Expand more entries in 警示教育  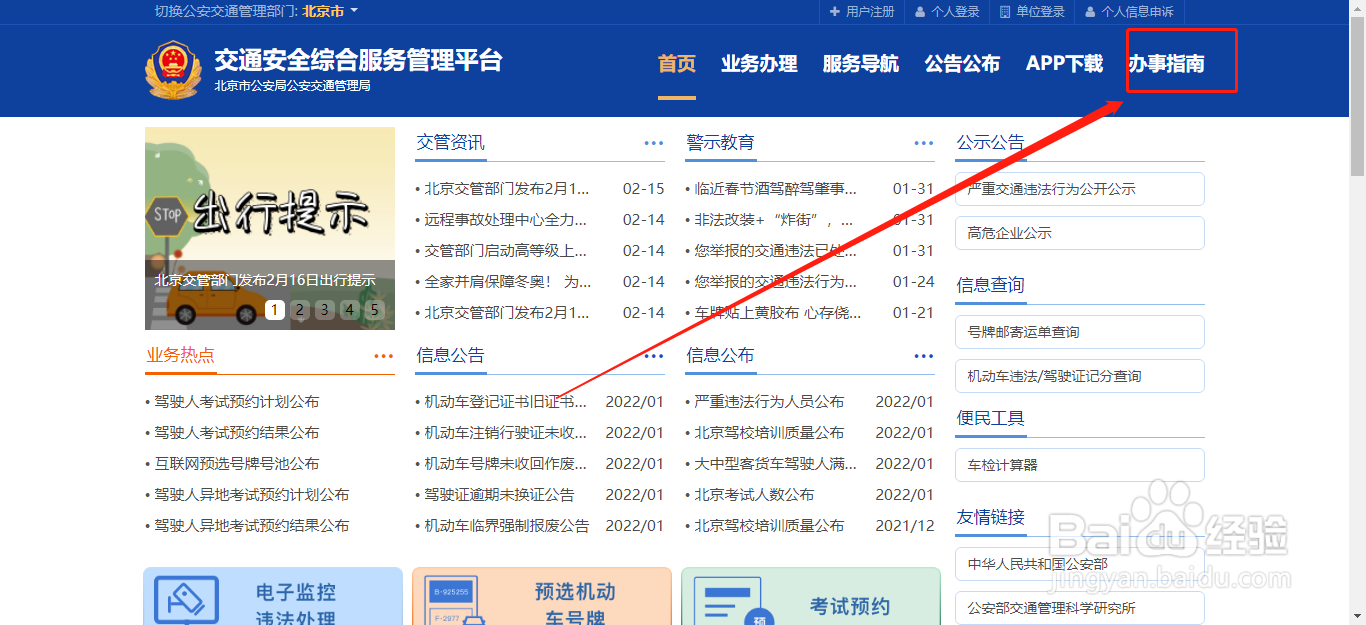pos(923,143)
